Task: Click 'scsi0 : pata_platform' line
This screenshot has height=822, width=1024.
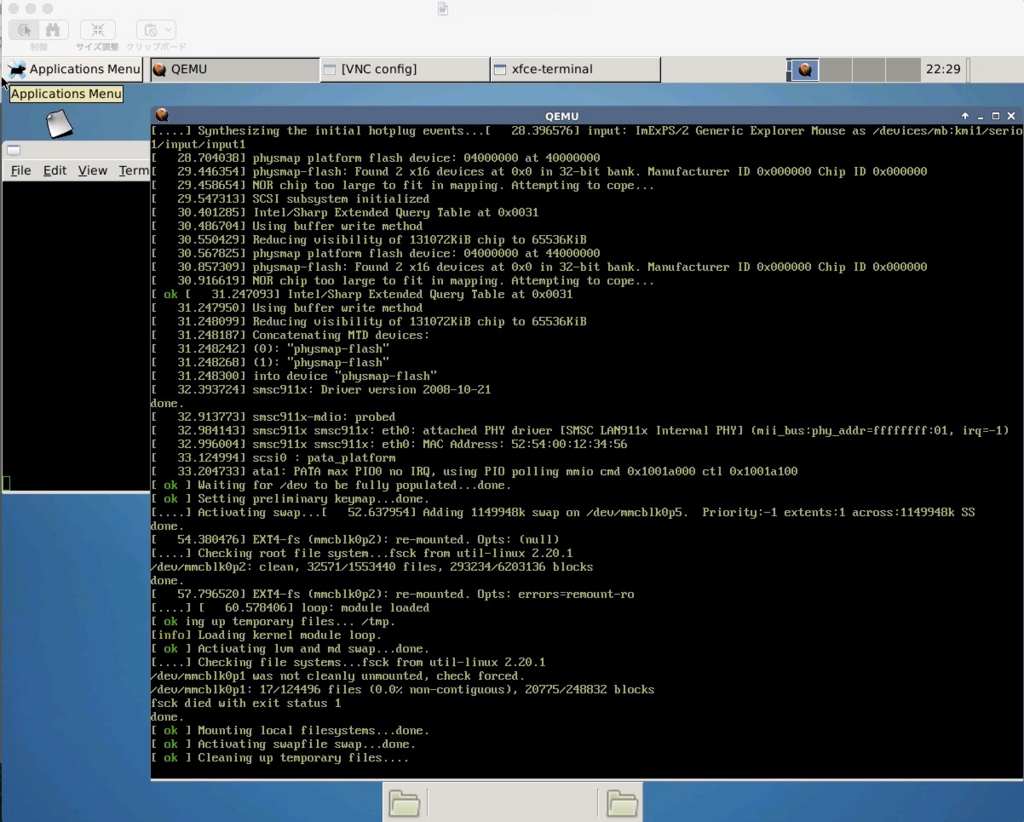Action: tap(273, 458)
